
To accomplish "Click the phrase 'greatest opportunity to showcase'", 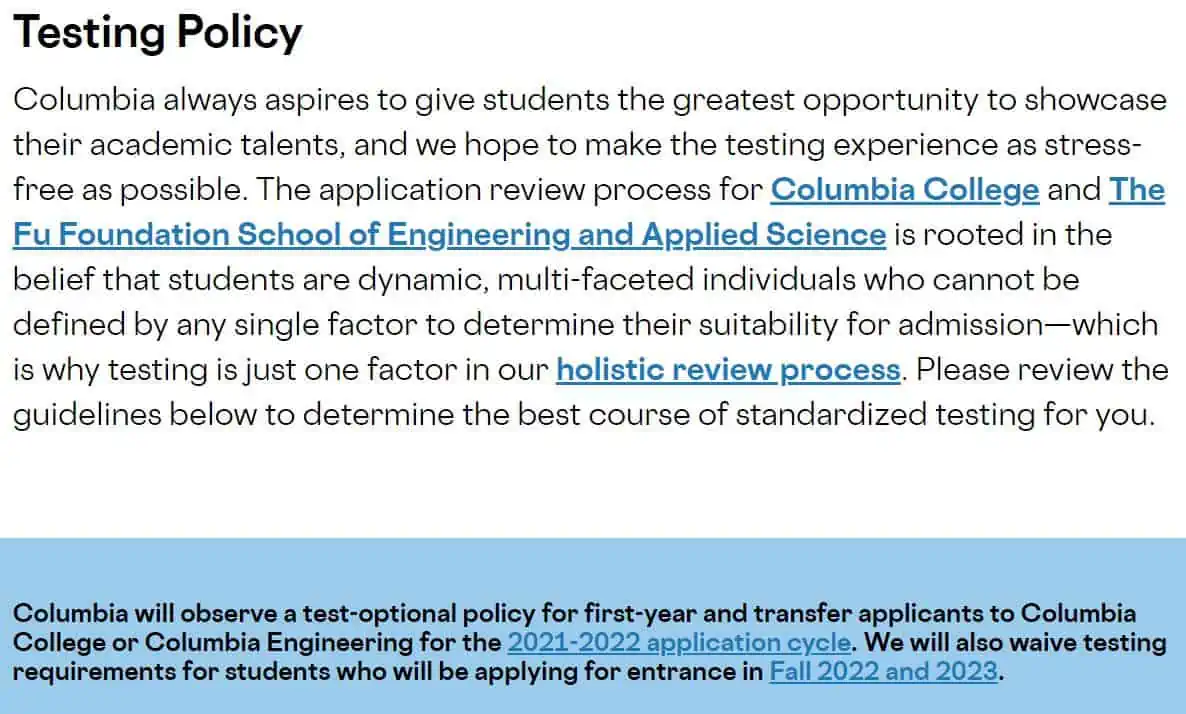I will point(919,100).
